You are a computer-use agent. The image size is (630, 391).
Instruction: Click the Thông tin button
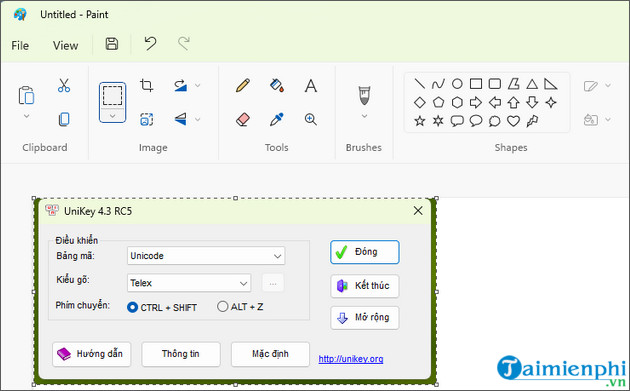point(181,354)
